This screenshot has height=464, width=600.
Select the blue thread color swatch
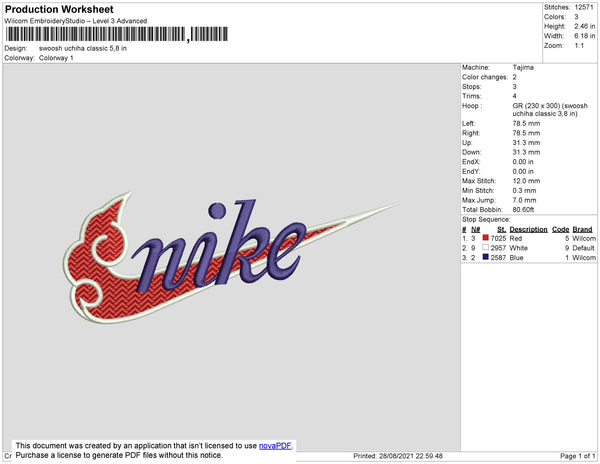[486, 257]
